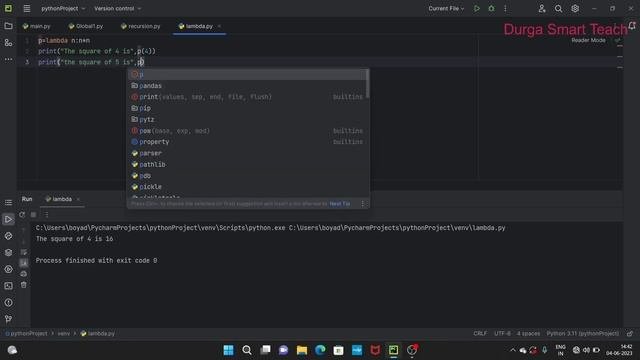
Task: Open the Problems tool window
Action: [8, 302]
